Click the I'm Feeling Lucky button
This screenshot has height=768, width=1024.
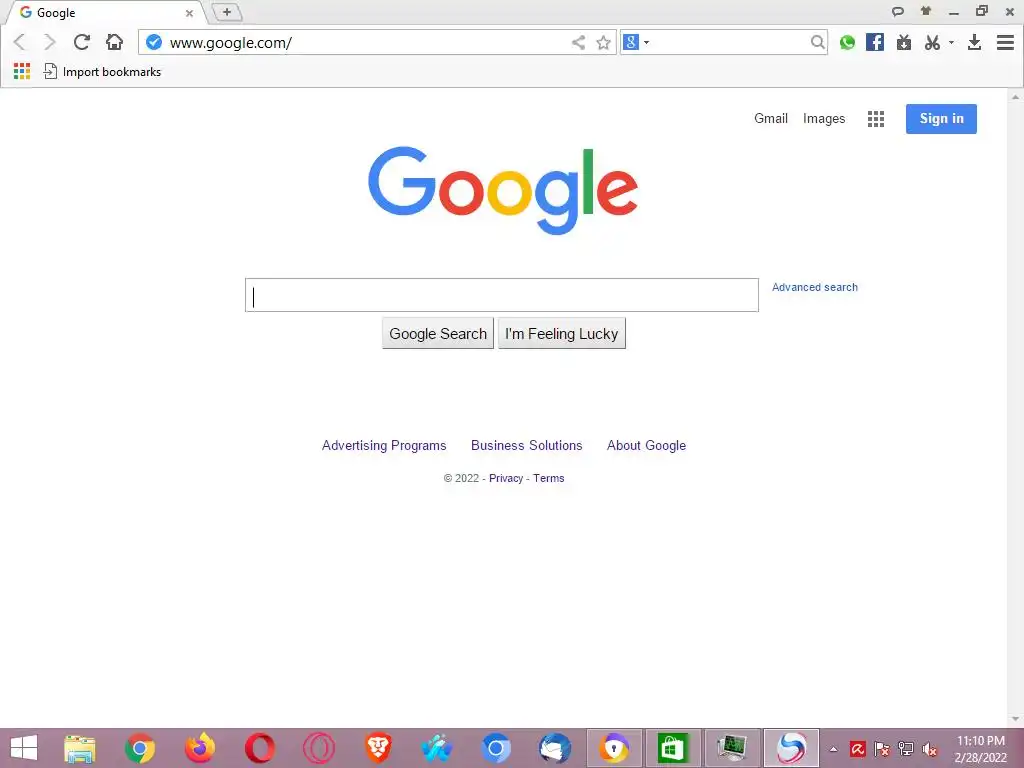click(562, 334)
